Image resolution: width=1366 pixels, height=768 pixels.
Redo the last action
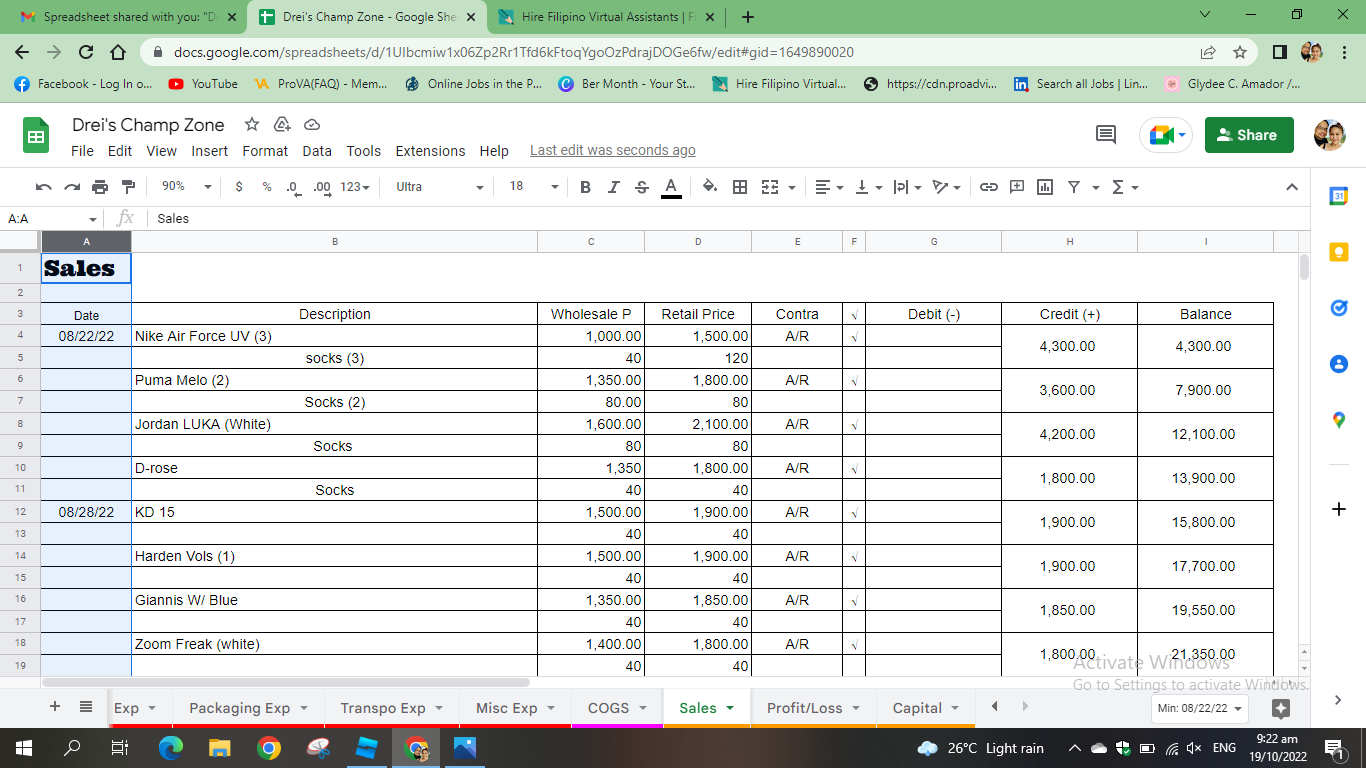click(x=71, y=187)
